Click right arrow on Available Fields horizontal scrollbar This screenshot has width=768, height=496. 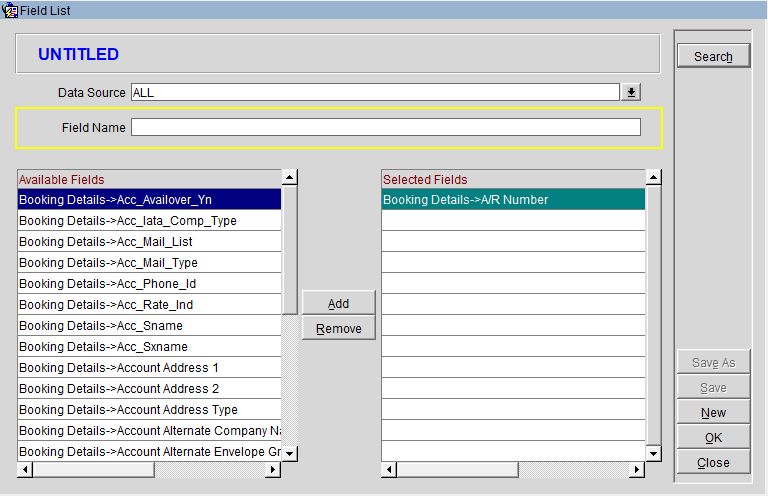pyautogui.click(x=273, y=470)
